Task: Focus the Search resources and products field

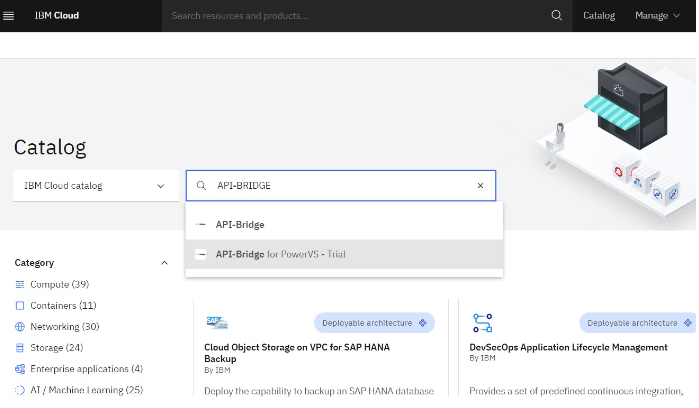Action: [357, 16]
